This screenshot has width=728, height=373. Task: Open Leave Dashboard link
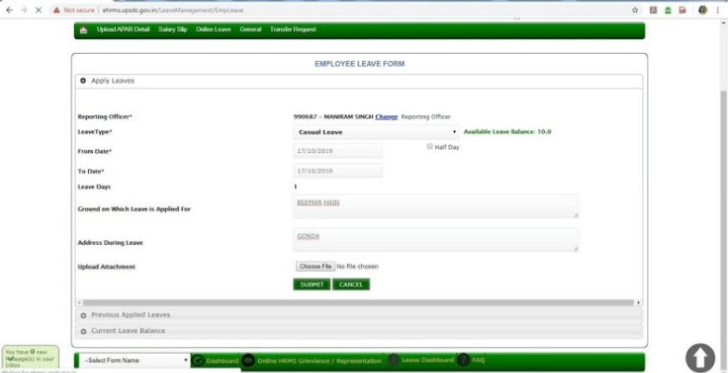(x=428, y=360)
